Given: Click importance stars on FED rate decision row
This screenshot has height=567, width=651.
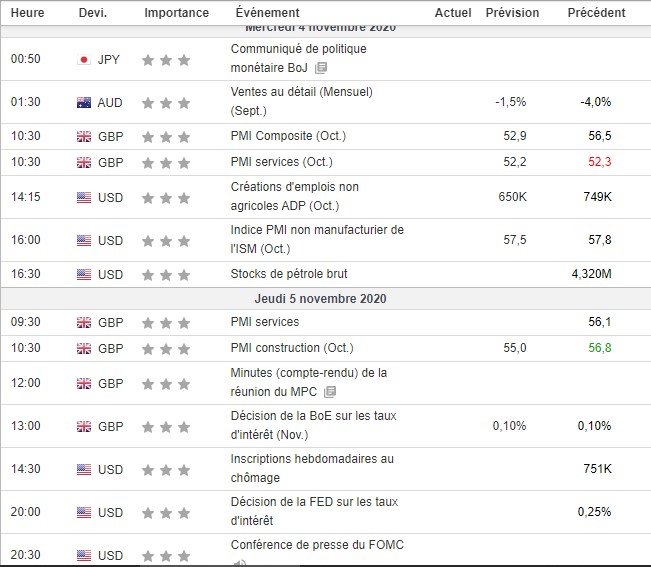Looking at the screenshot, I should pos(165,512).
